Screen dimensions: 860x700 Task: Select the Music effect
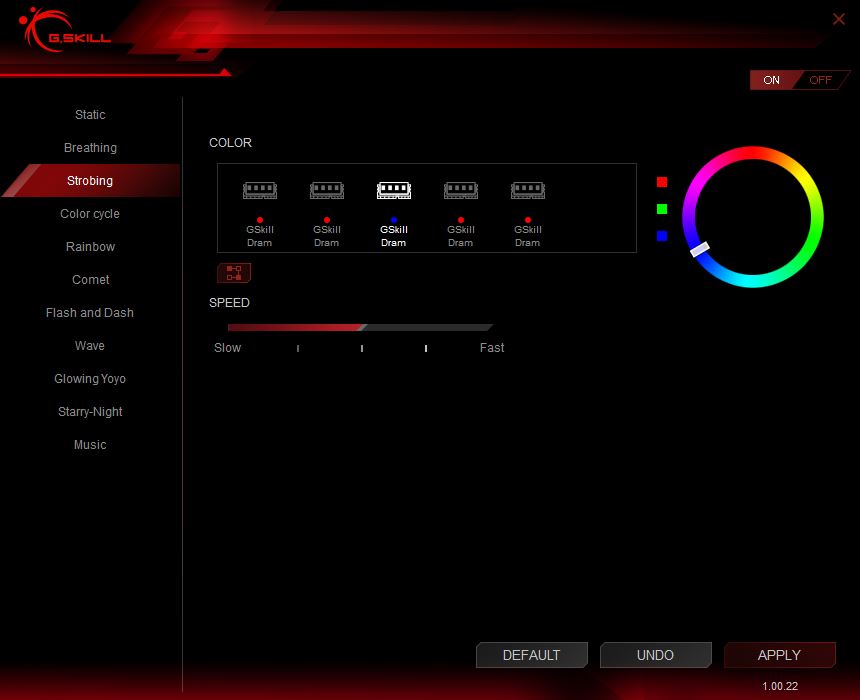[90, 444]
